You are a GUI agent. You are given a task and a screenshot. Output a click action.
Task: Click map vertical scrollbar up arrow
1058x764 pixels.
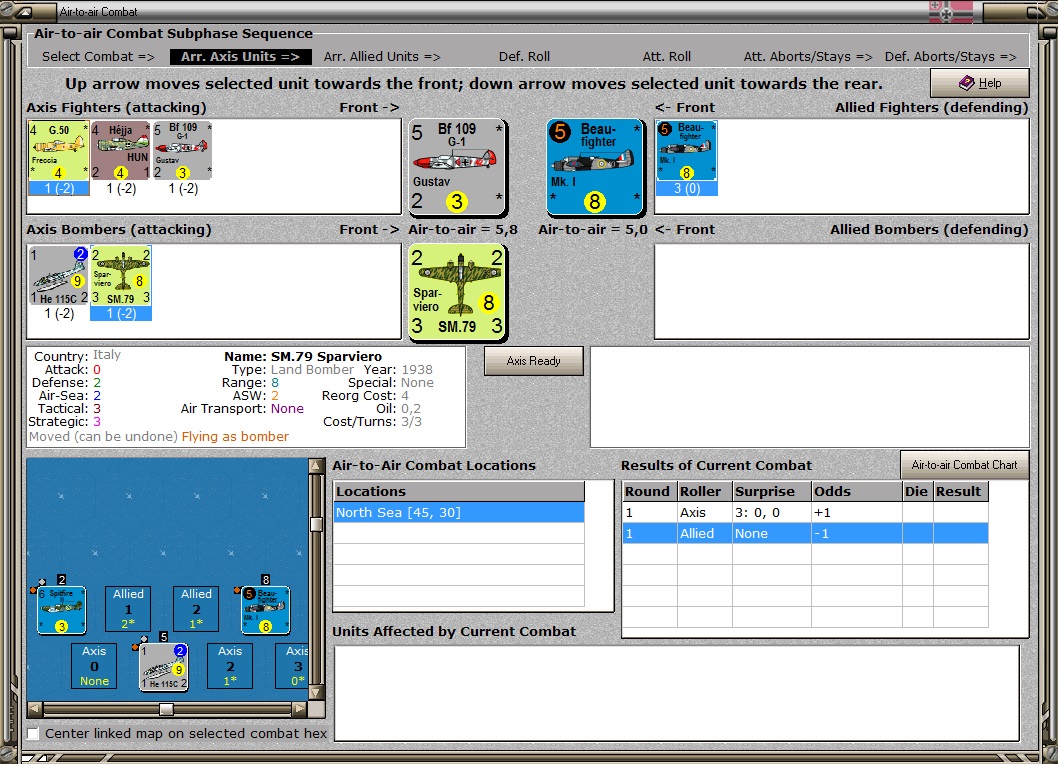tap(316, 466)
